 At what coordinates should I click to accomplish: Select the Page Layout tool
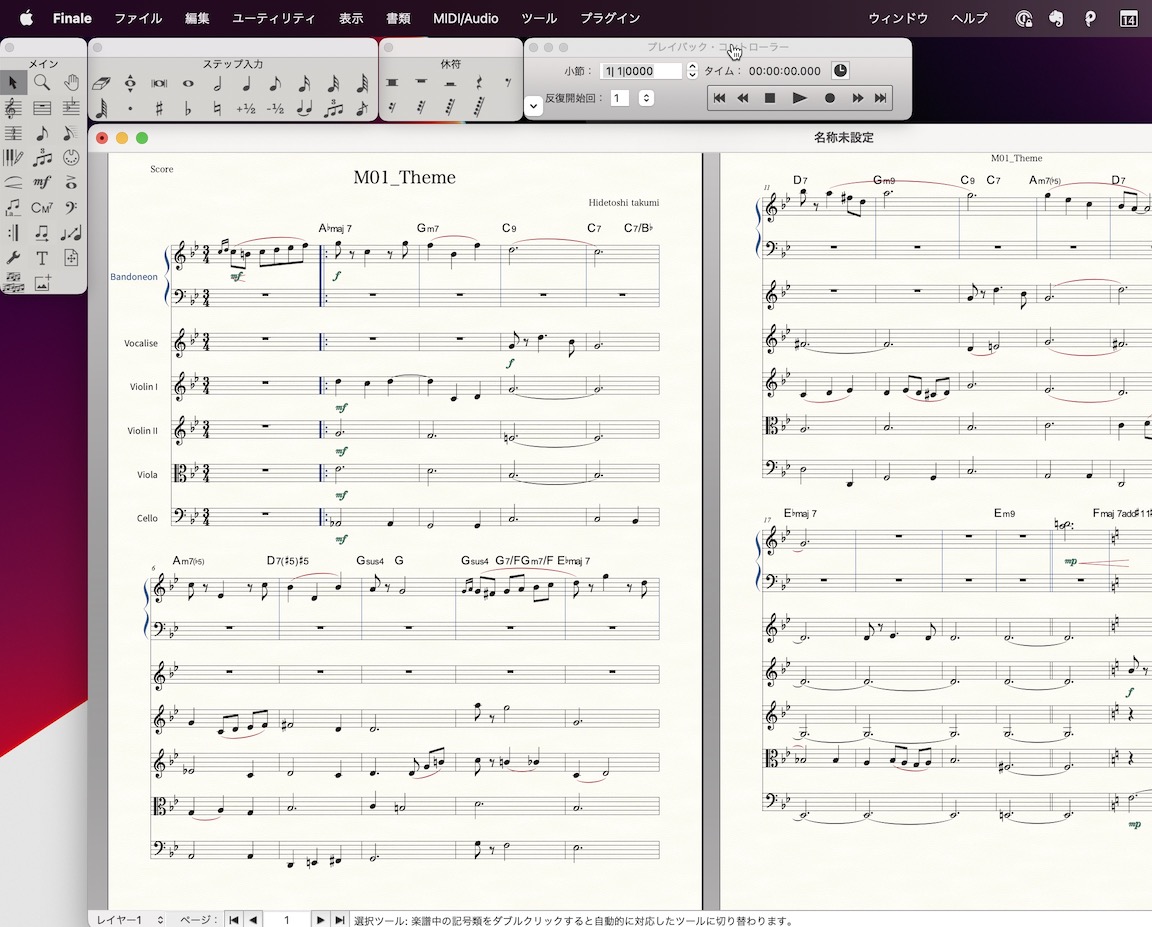pos(71,258)
